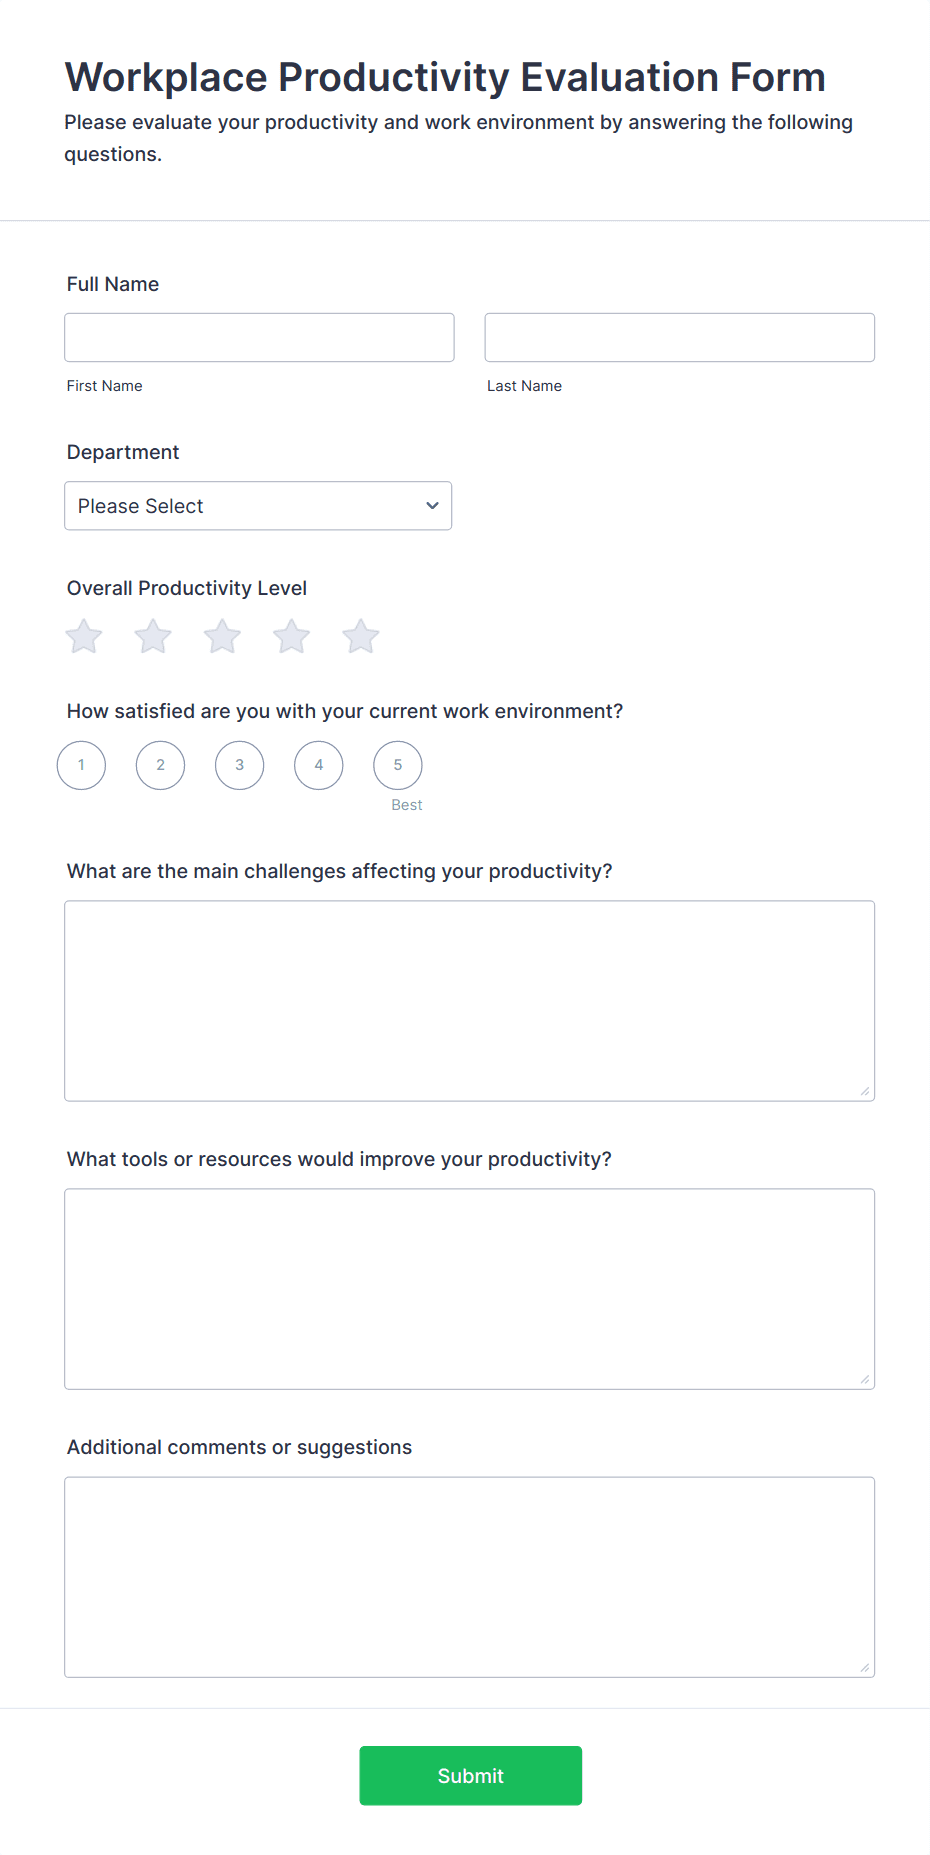Rate productivity with the first star

click(x=84, y=636)
